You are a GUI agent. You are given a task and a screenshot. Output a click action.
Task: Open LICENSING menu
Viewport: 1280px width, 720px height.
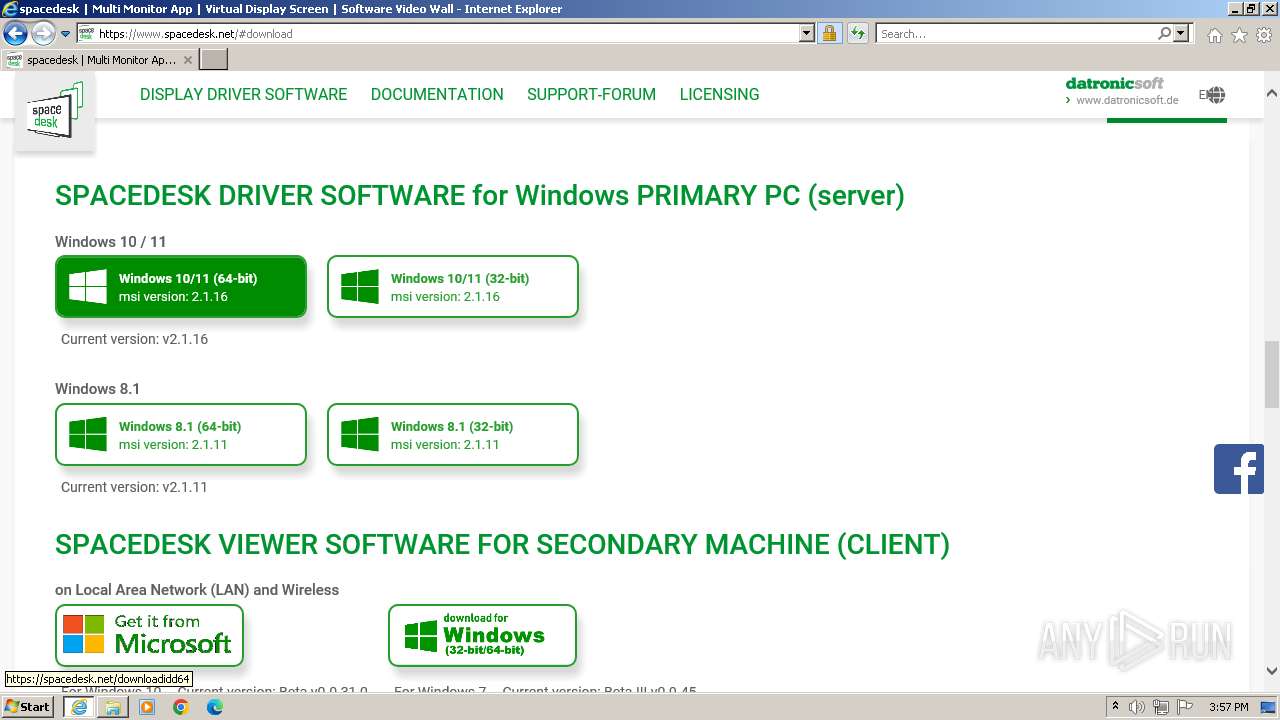coord(719,94)
